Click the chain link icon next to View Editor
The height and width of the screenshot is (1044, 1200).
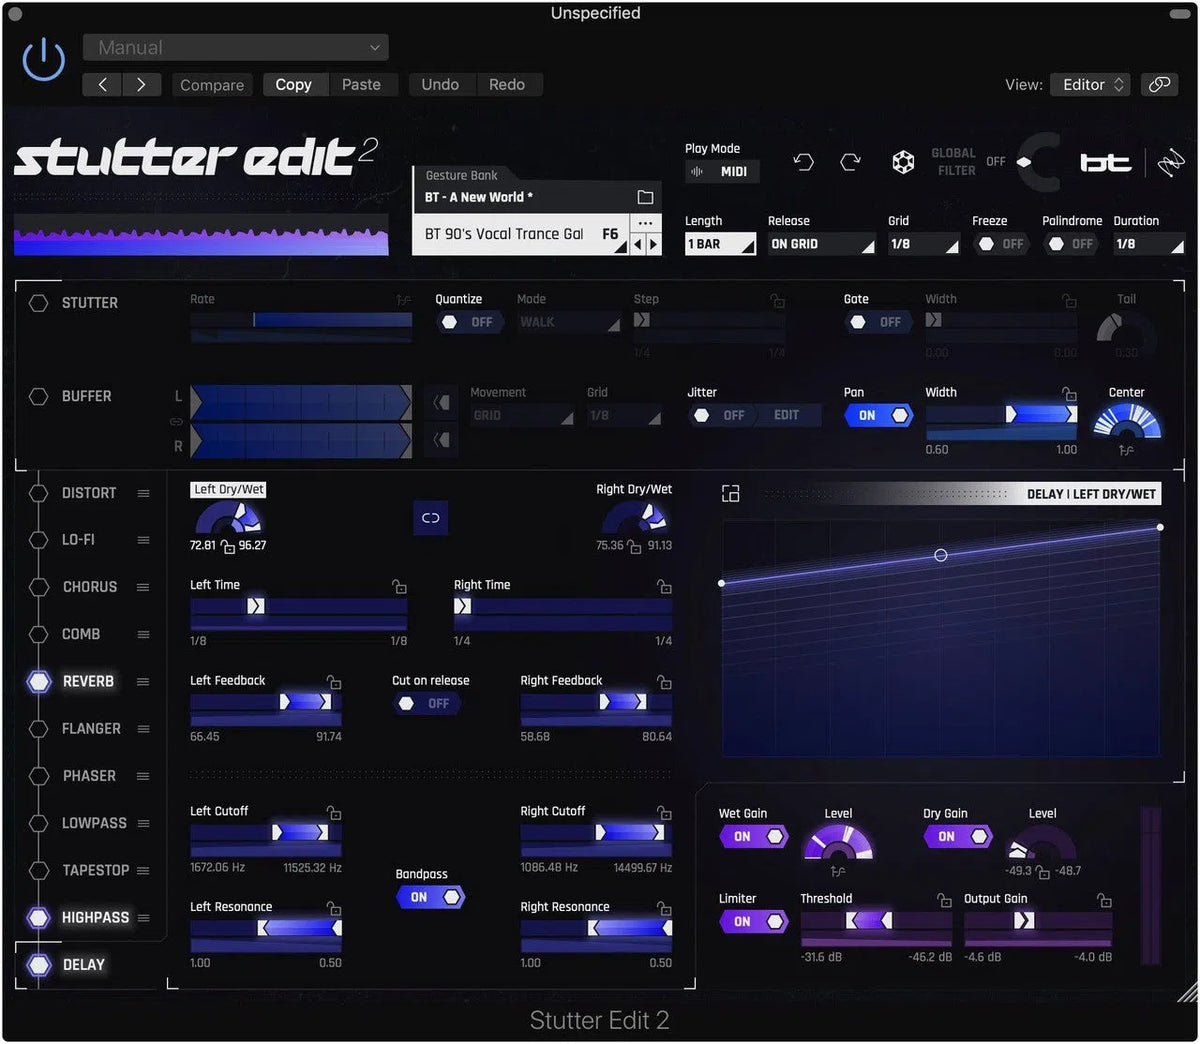[x=1159, y=84]
